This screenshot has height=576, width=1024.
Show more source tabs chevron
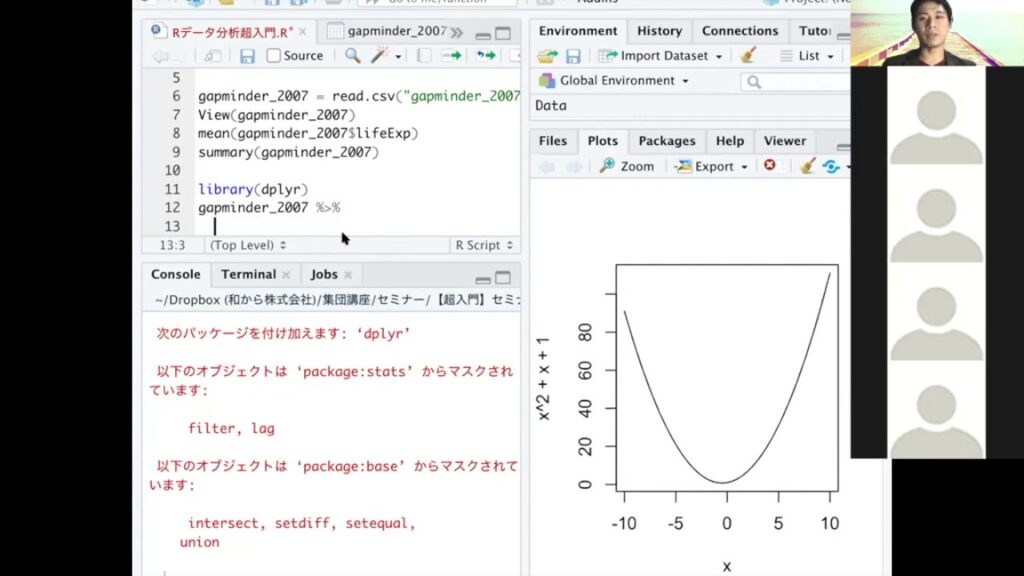456,32
